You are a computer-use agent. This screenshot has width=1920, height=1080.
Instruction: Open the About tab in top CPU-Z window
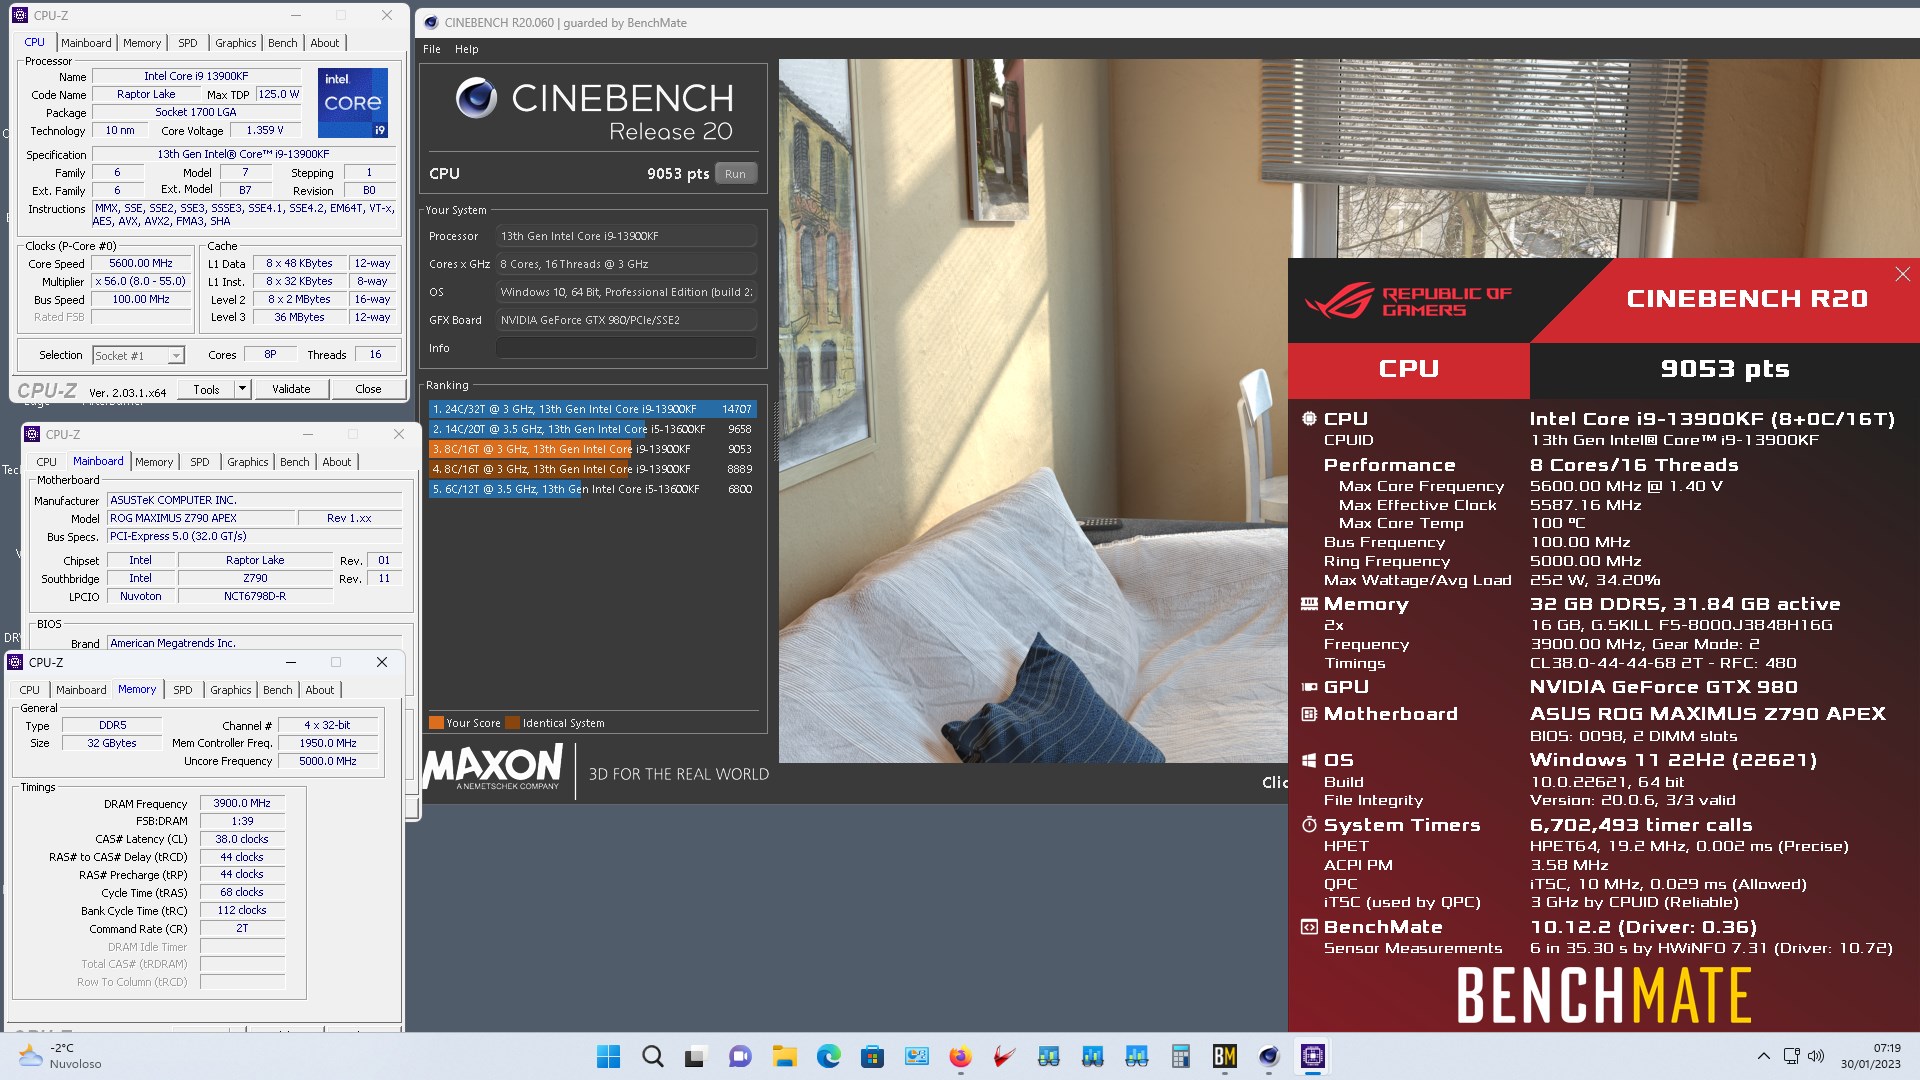click(x=325, y=43)
